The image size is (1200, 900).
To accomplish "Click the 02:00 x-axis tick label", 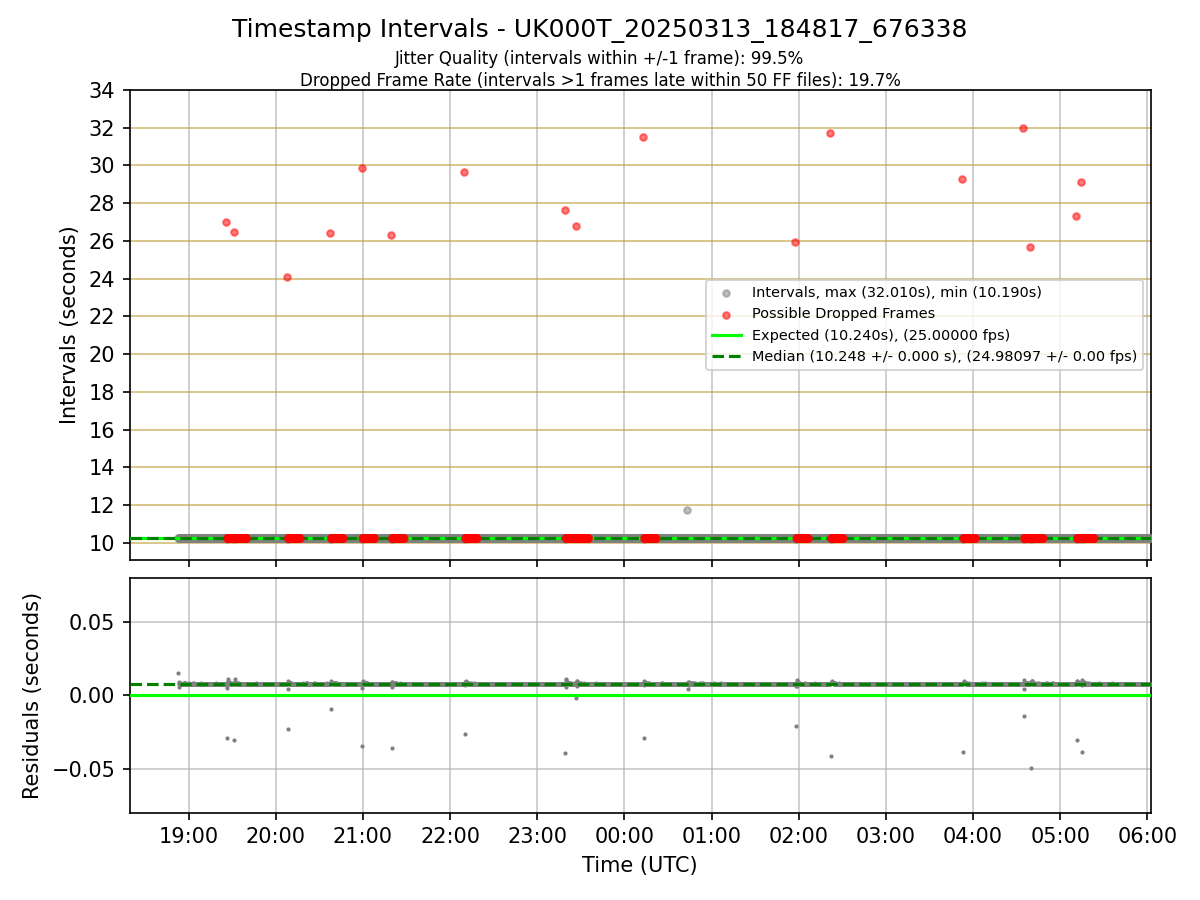I will [x=798, y=835].
